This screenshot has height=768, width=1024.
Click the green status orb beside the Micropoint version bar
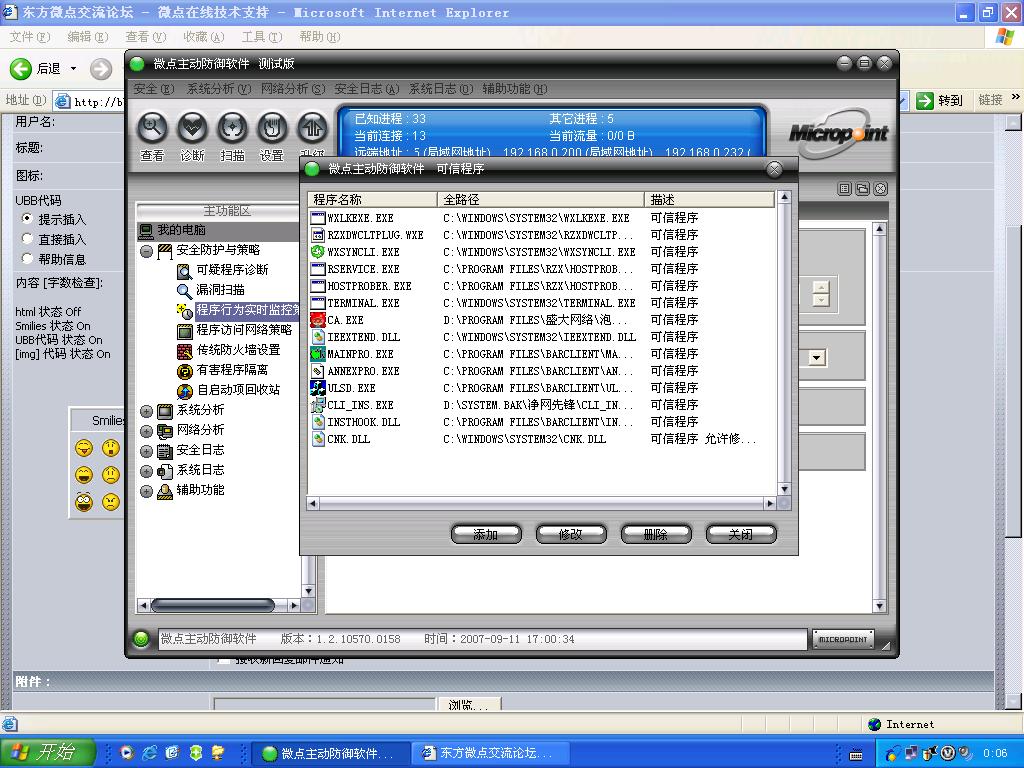pyautogui.click(x=141, y=639)
